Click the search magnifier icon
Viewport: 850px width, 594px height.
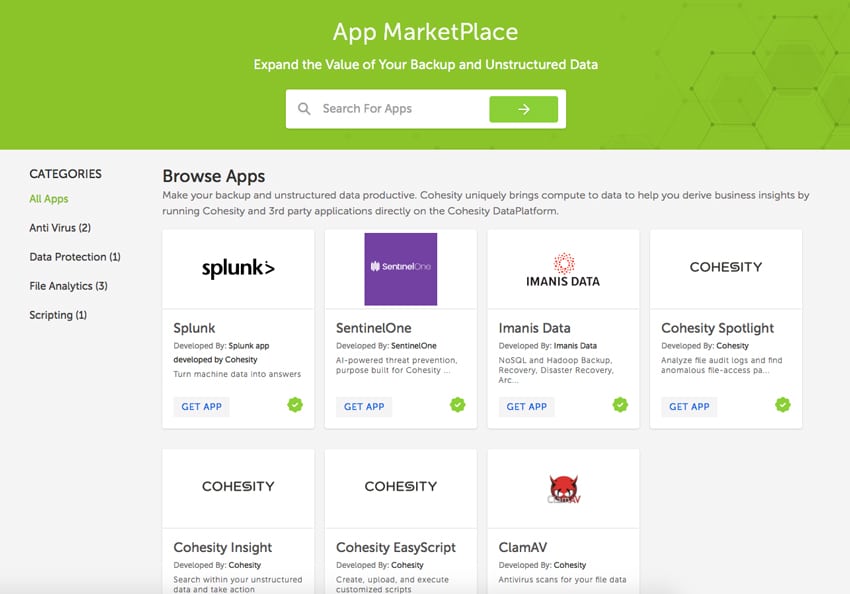tap(304, 109)
